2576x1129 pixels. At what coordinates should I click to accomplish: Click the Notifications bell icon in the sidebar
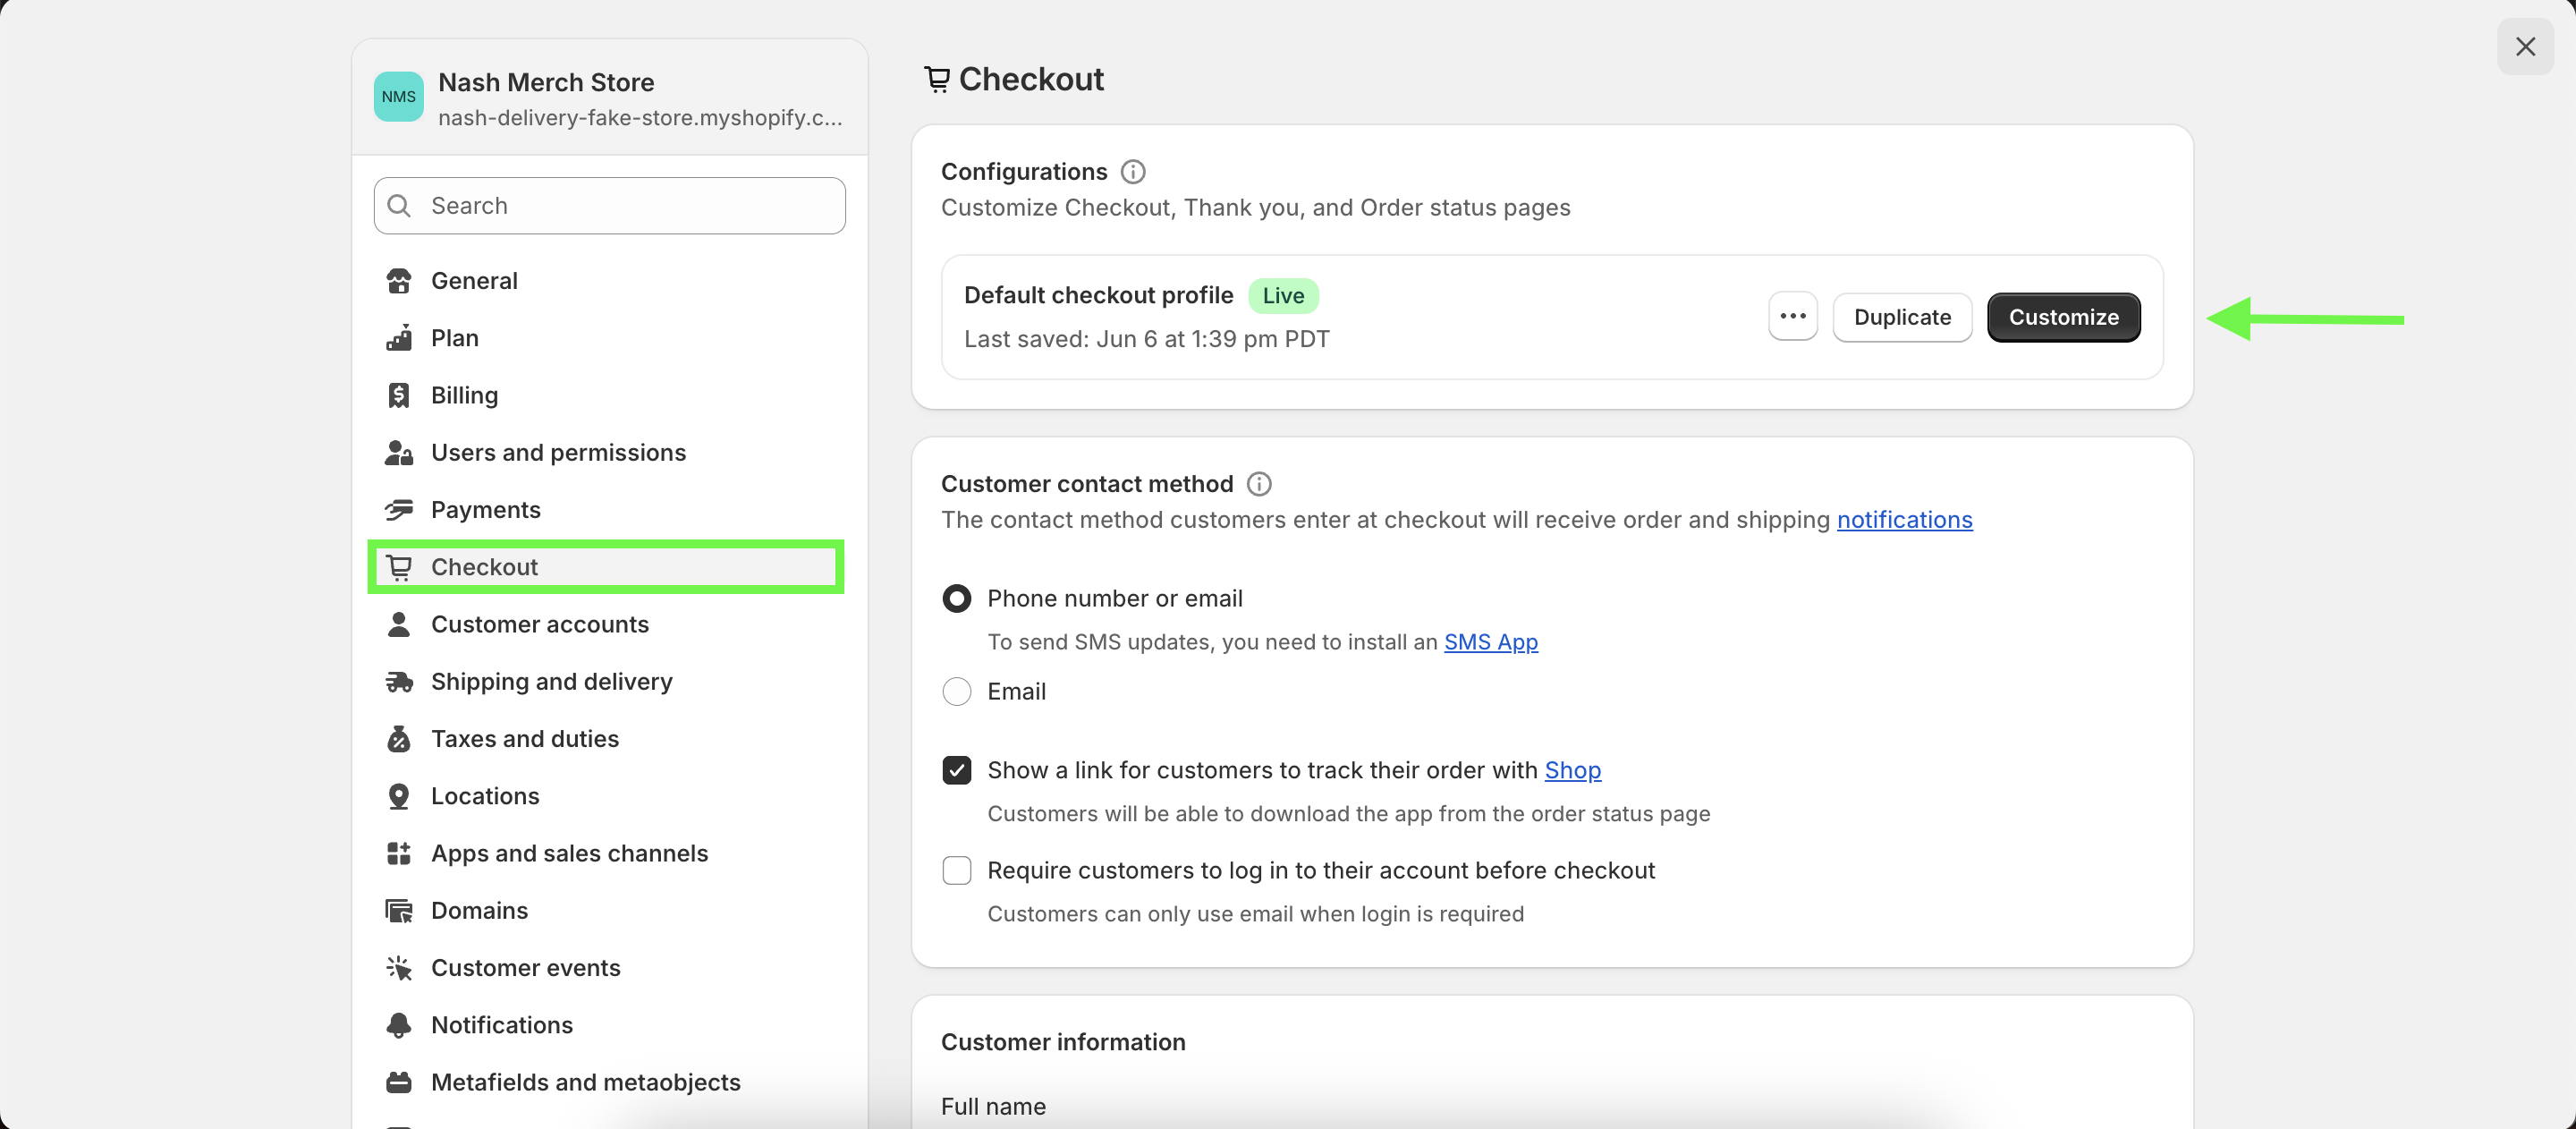(399, 1025)
